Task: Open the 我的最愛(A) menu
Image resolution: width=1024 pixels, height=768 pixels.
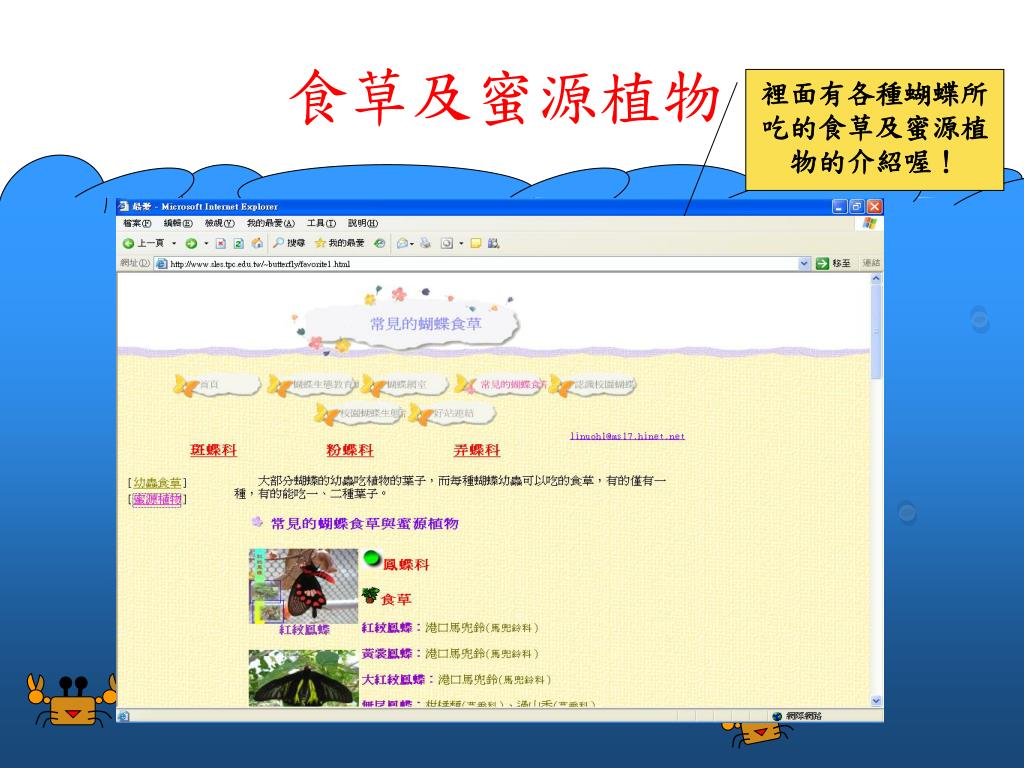Action: [270, 223]
